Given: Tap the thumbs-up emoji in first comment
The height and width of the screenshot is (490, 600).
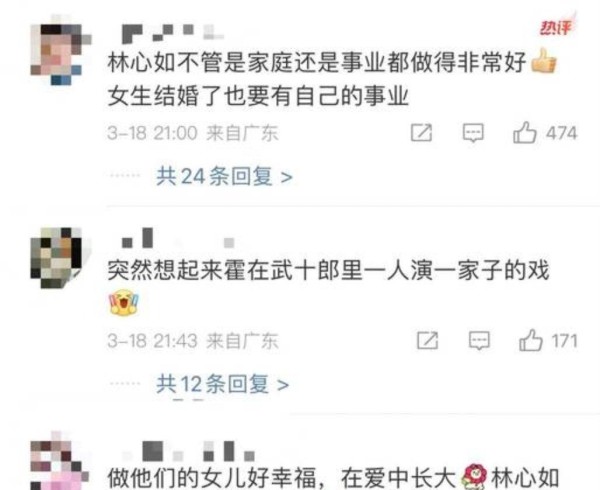Looking at the screenshot, I should point(543,60).
